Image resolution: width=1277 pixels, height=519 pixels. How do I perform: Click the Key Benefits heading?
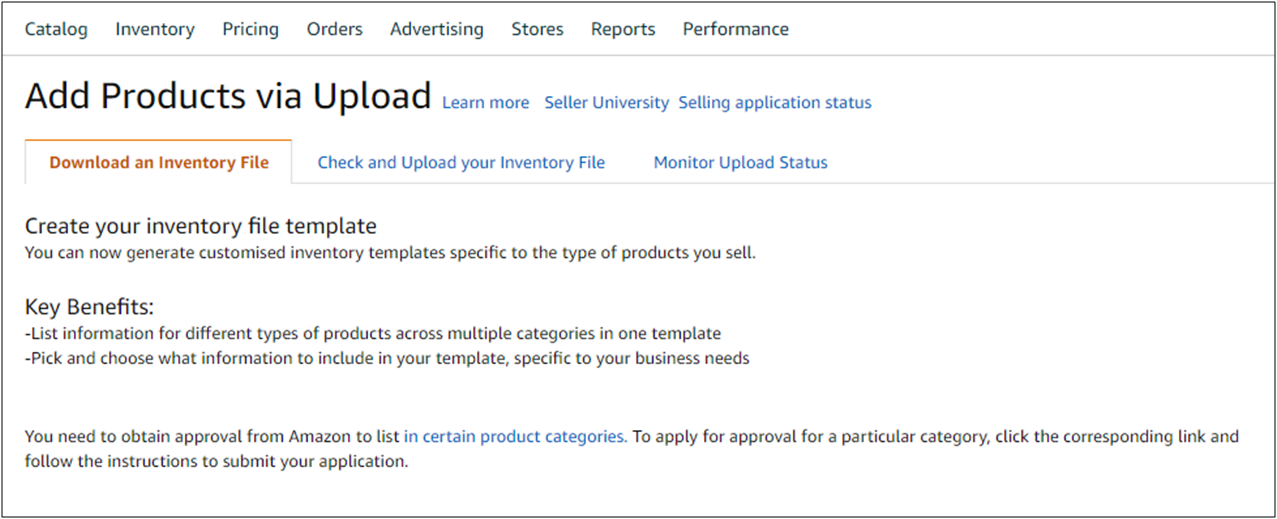[x=89, y=307]
